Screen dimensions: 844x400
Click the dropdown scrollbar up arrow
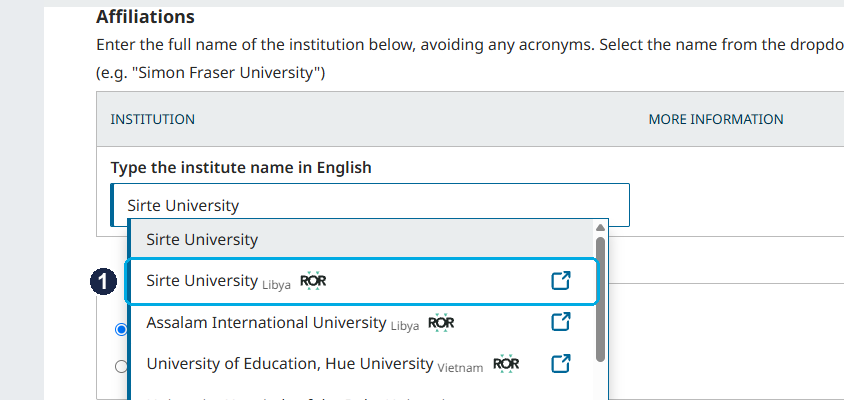pos(601,228)
